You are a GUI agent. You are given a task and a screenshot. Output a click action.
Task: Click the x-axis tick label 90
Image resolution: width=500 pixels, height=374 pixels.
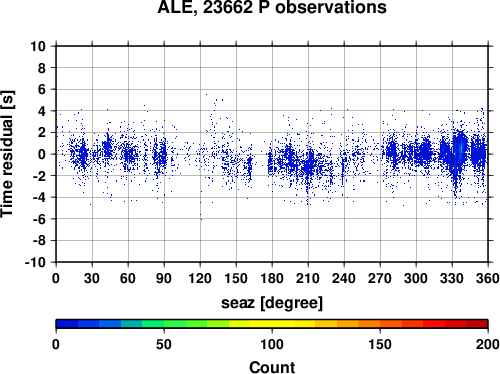[x=164, y=278]
